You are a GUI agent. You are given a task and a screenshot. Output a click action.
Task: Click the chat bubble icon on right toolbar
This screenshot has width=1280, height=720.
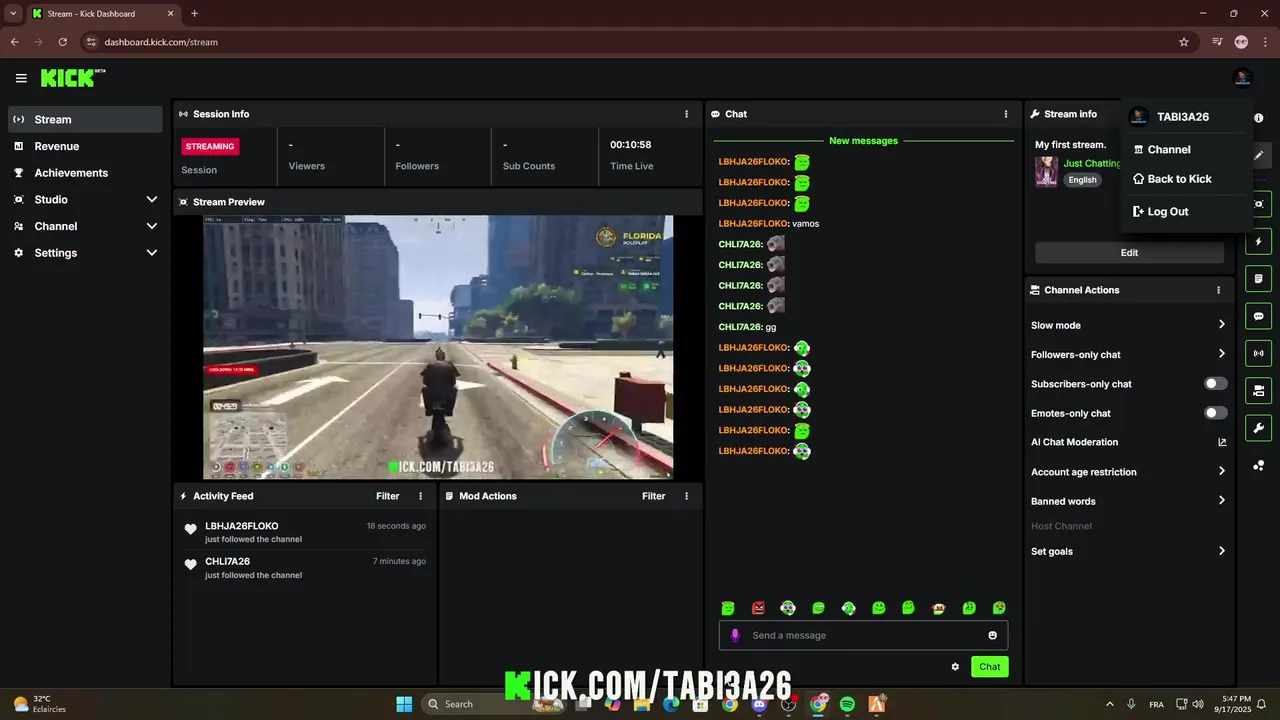point(1259,316)
